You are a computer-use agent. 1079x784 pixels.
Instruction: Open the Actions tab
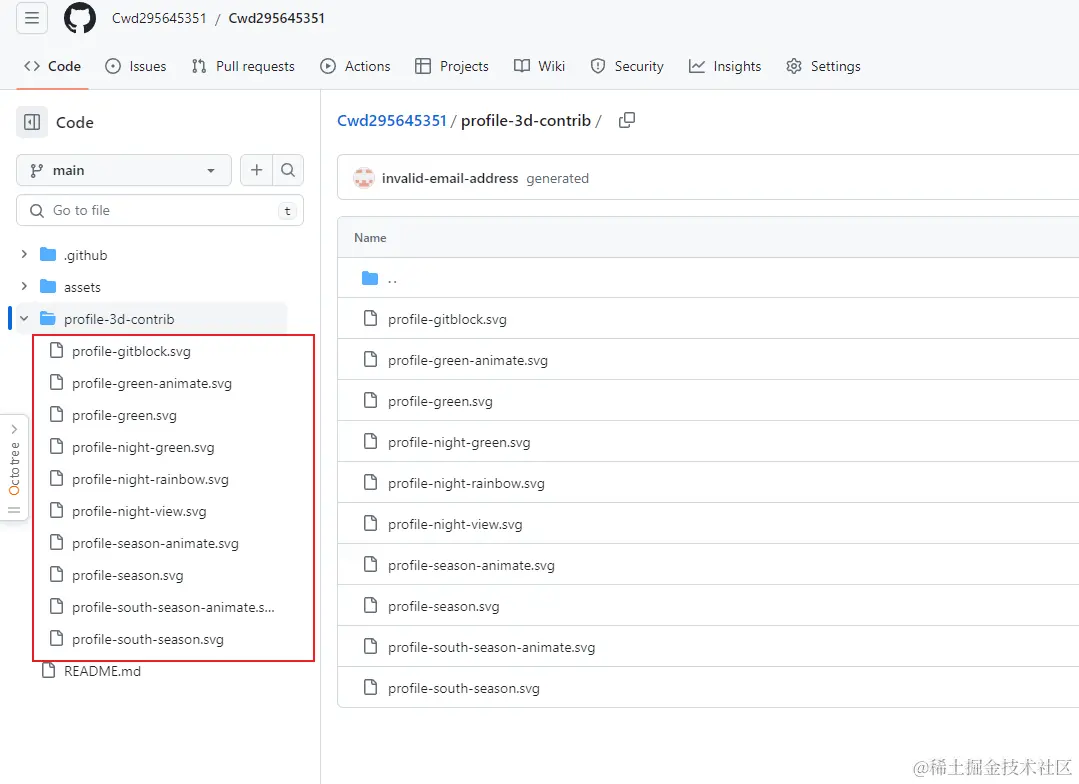tap(355, 66)
